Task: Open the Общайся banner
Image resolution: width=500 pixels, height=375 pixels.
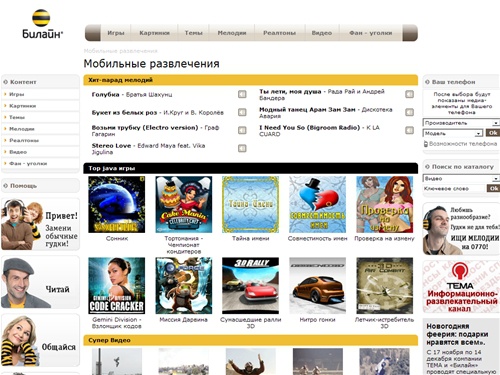Action: click(40, 340)
